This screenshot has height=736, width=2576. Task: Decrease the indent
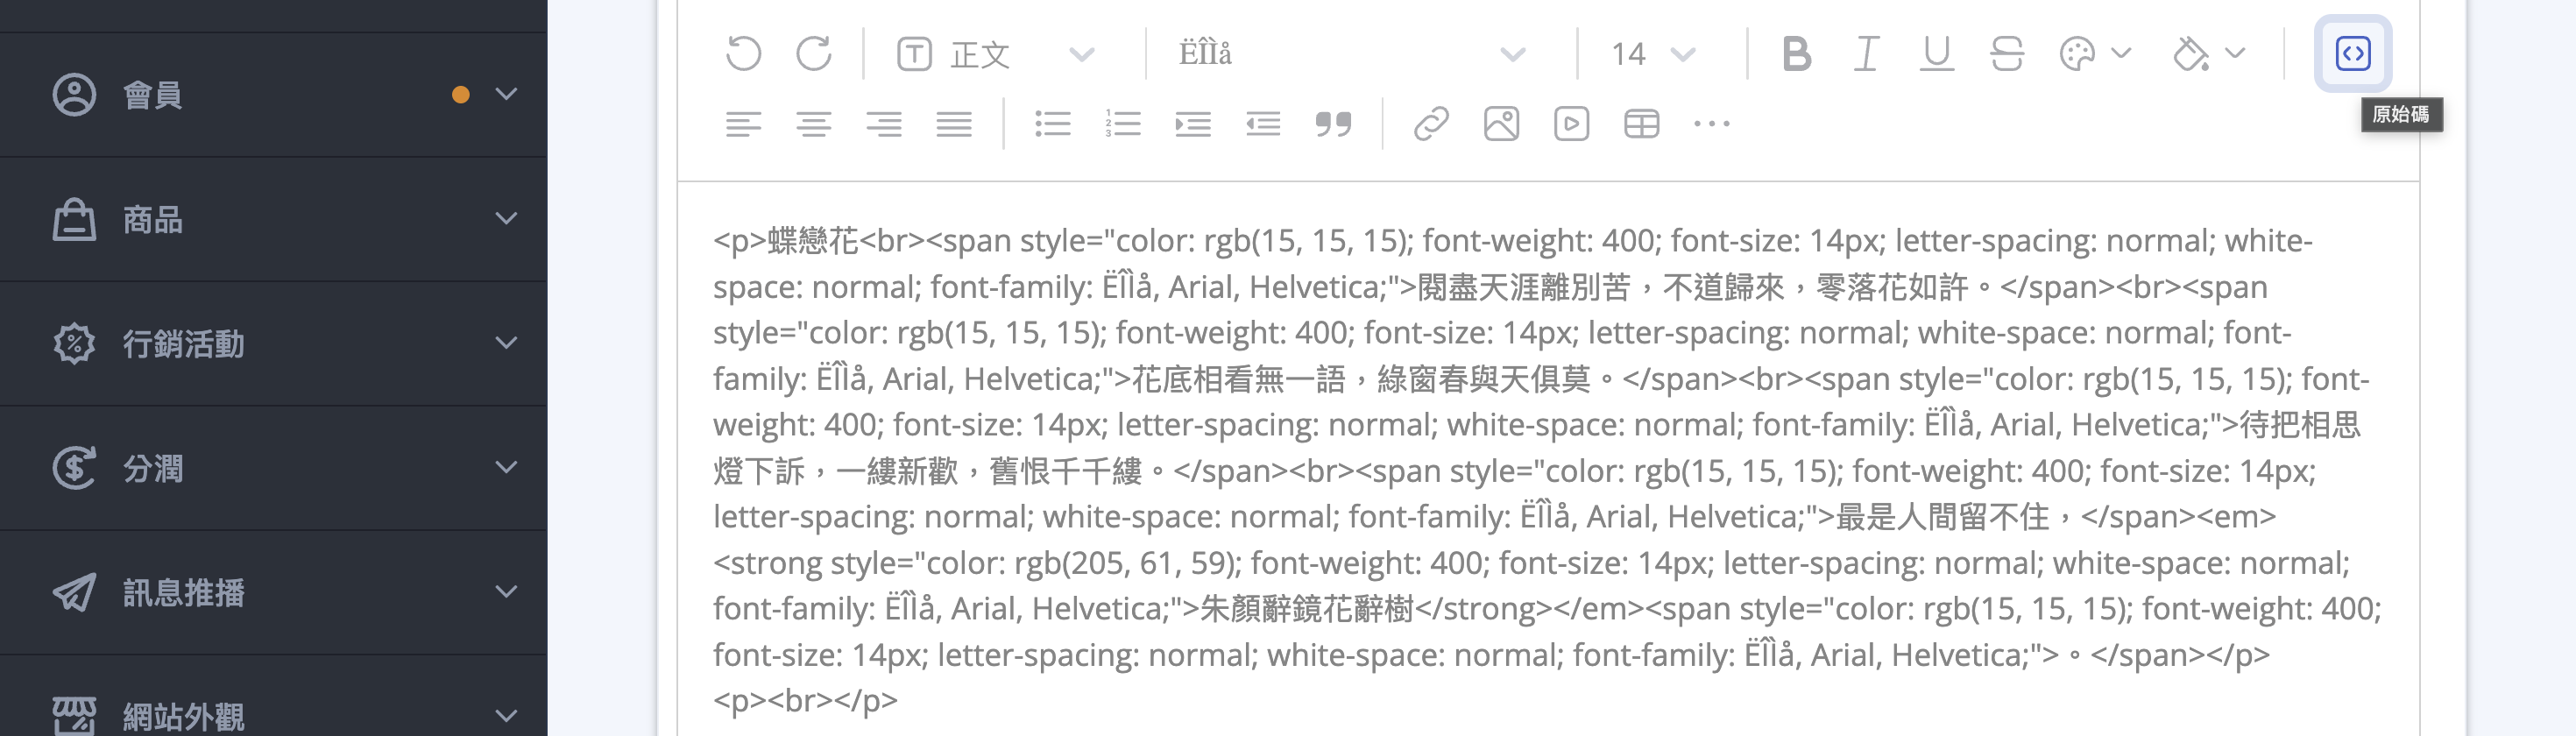tap(1263, 124)
